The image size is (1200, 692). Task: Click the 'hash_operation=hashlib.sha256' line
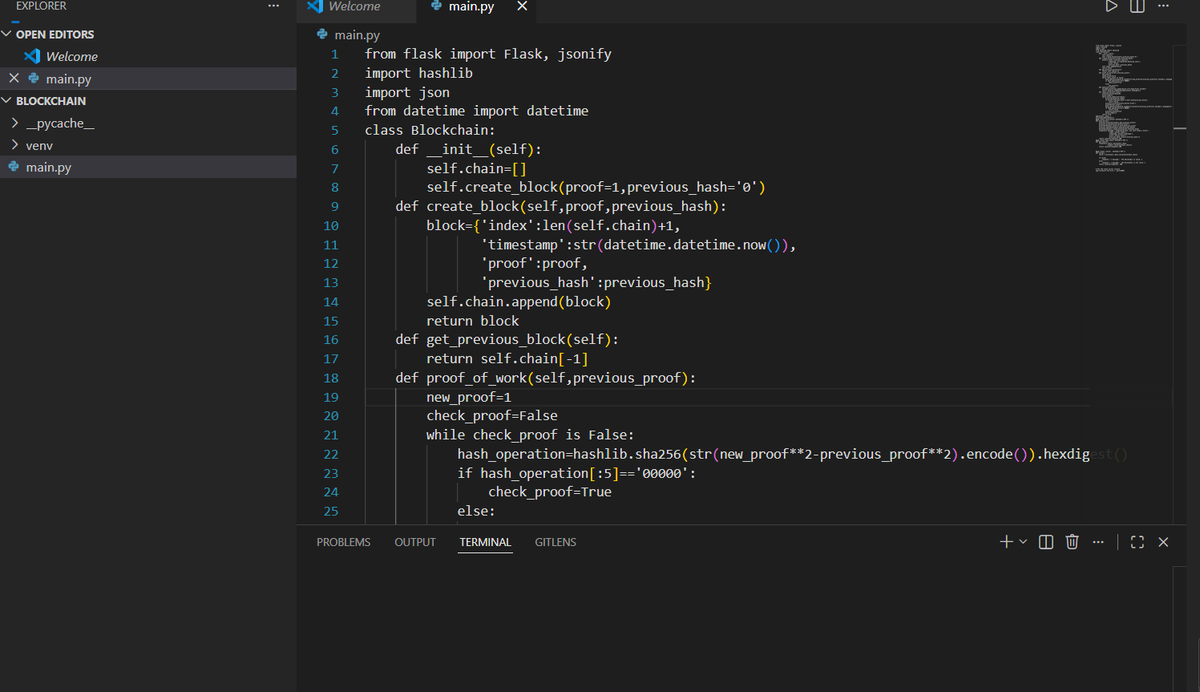click(x=792, y=454)
